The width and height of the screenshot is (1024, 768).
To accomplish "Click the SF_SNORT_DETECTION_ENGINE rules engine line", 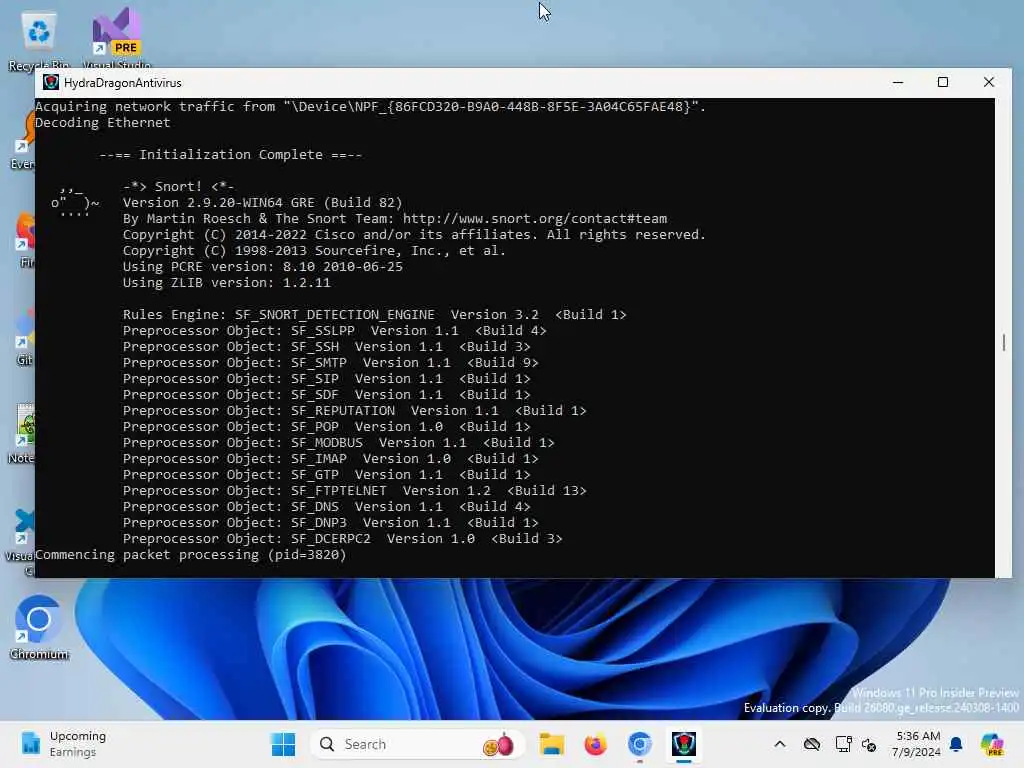I will pyautogui.click(x=375, y=315).
